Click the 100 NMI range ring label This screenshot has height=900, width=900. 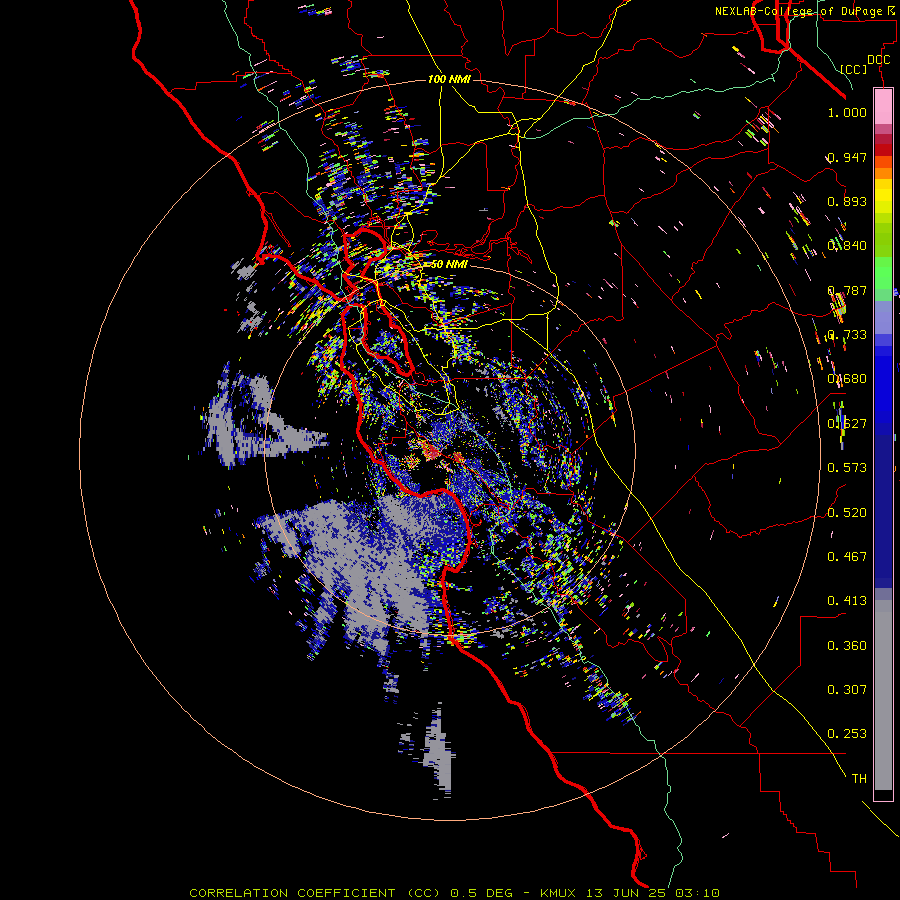(x=449, y=79)
